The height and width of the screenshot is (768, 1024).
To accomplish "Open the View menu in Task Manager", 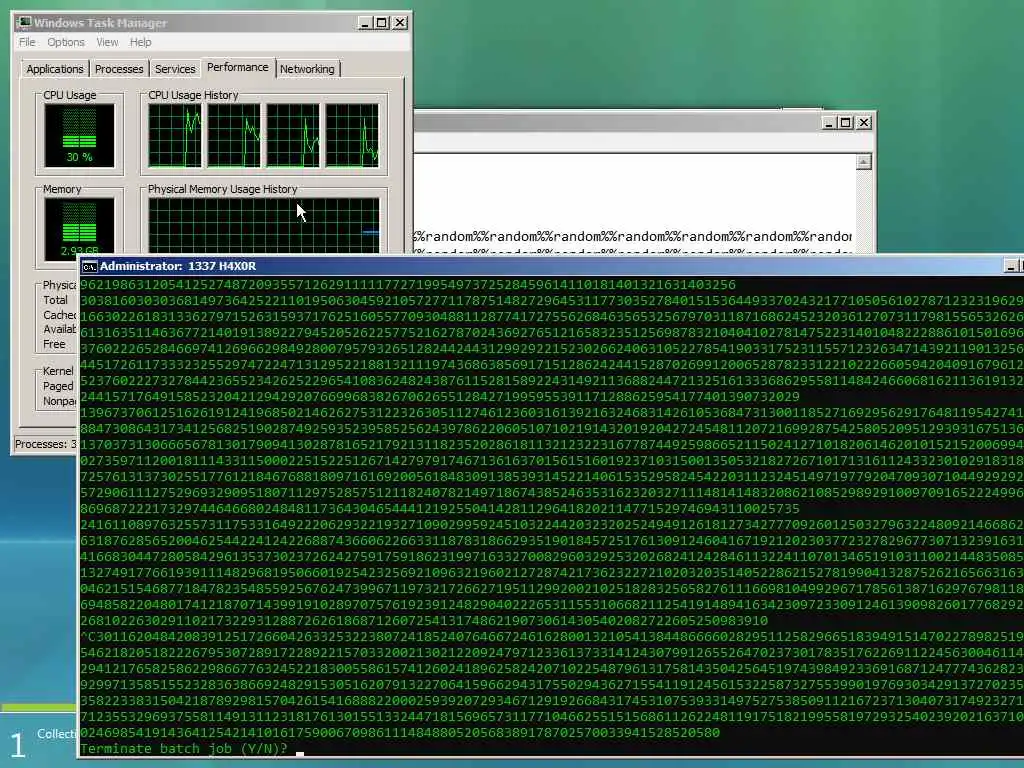I will click(107, 42).
